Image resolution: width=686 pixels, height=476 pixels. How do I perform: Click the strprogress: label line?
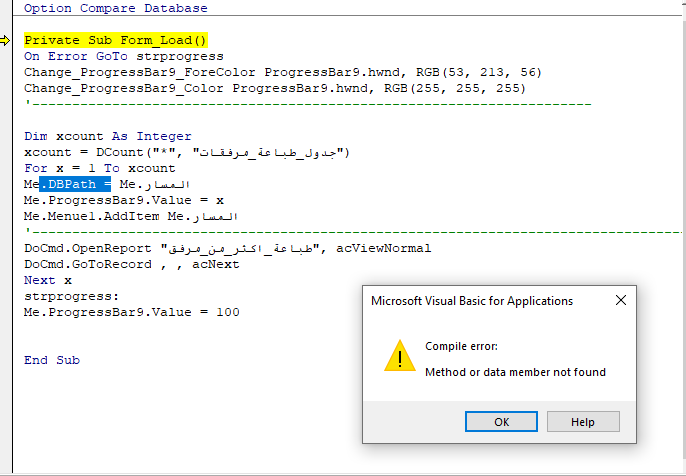(72, 296)
